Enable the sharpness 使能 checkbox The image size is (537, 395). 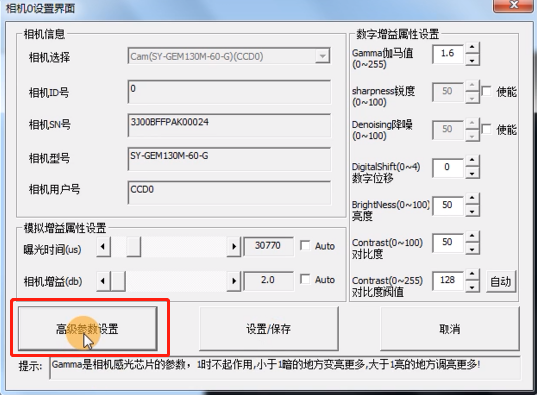tap(487, 91)
